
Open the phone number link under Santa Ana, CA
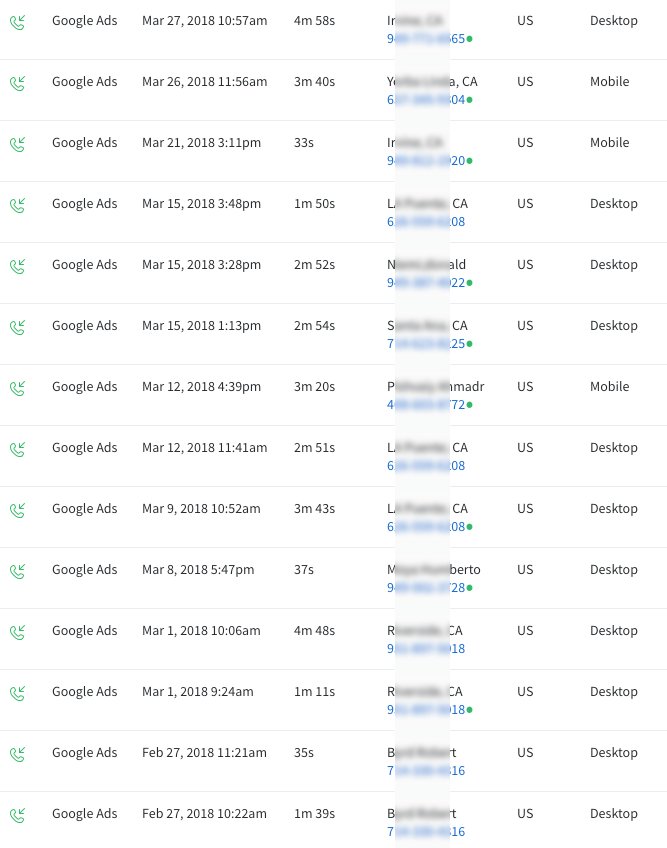(426, 344)
